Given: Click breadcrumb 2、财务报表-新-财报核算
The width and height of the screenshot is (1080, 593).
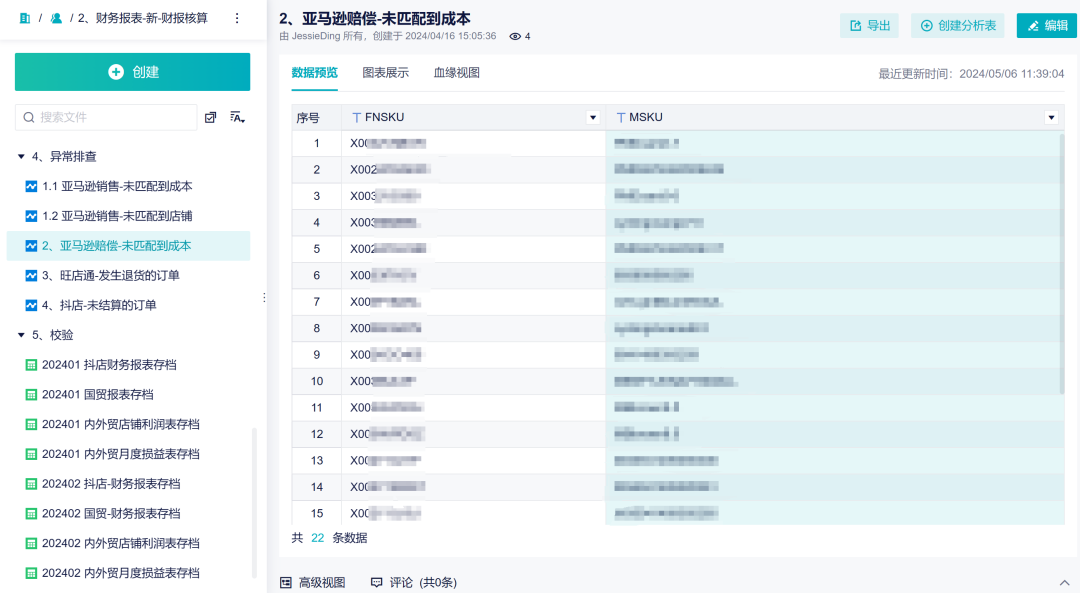Looking at the screenshot, I should pyautogui.click(x=143, y=18).
